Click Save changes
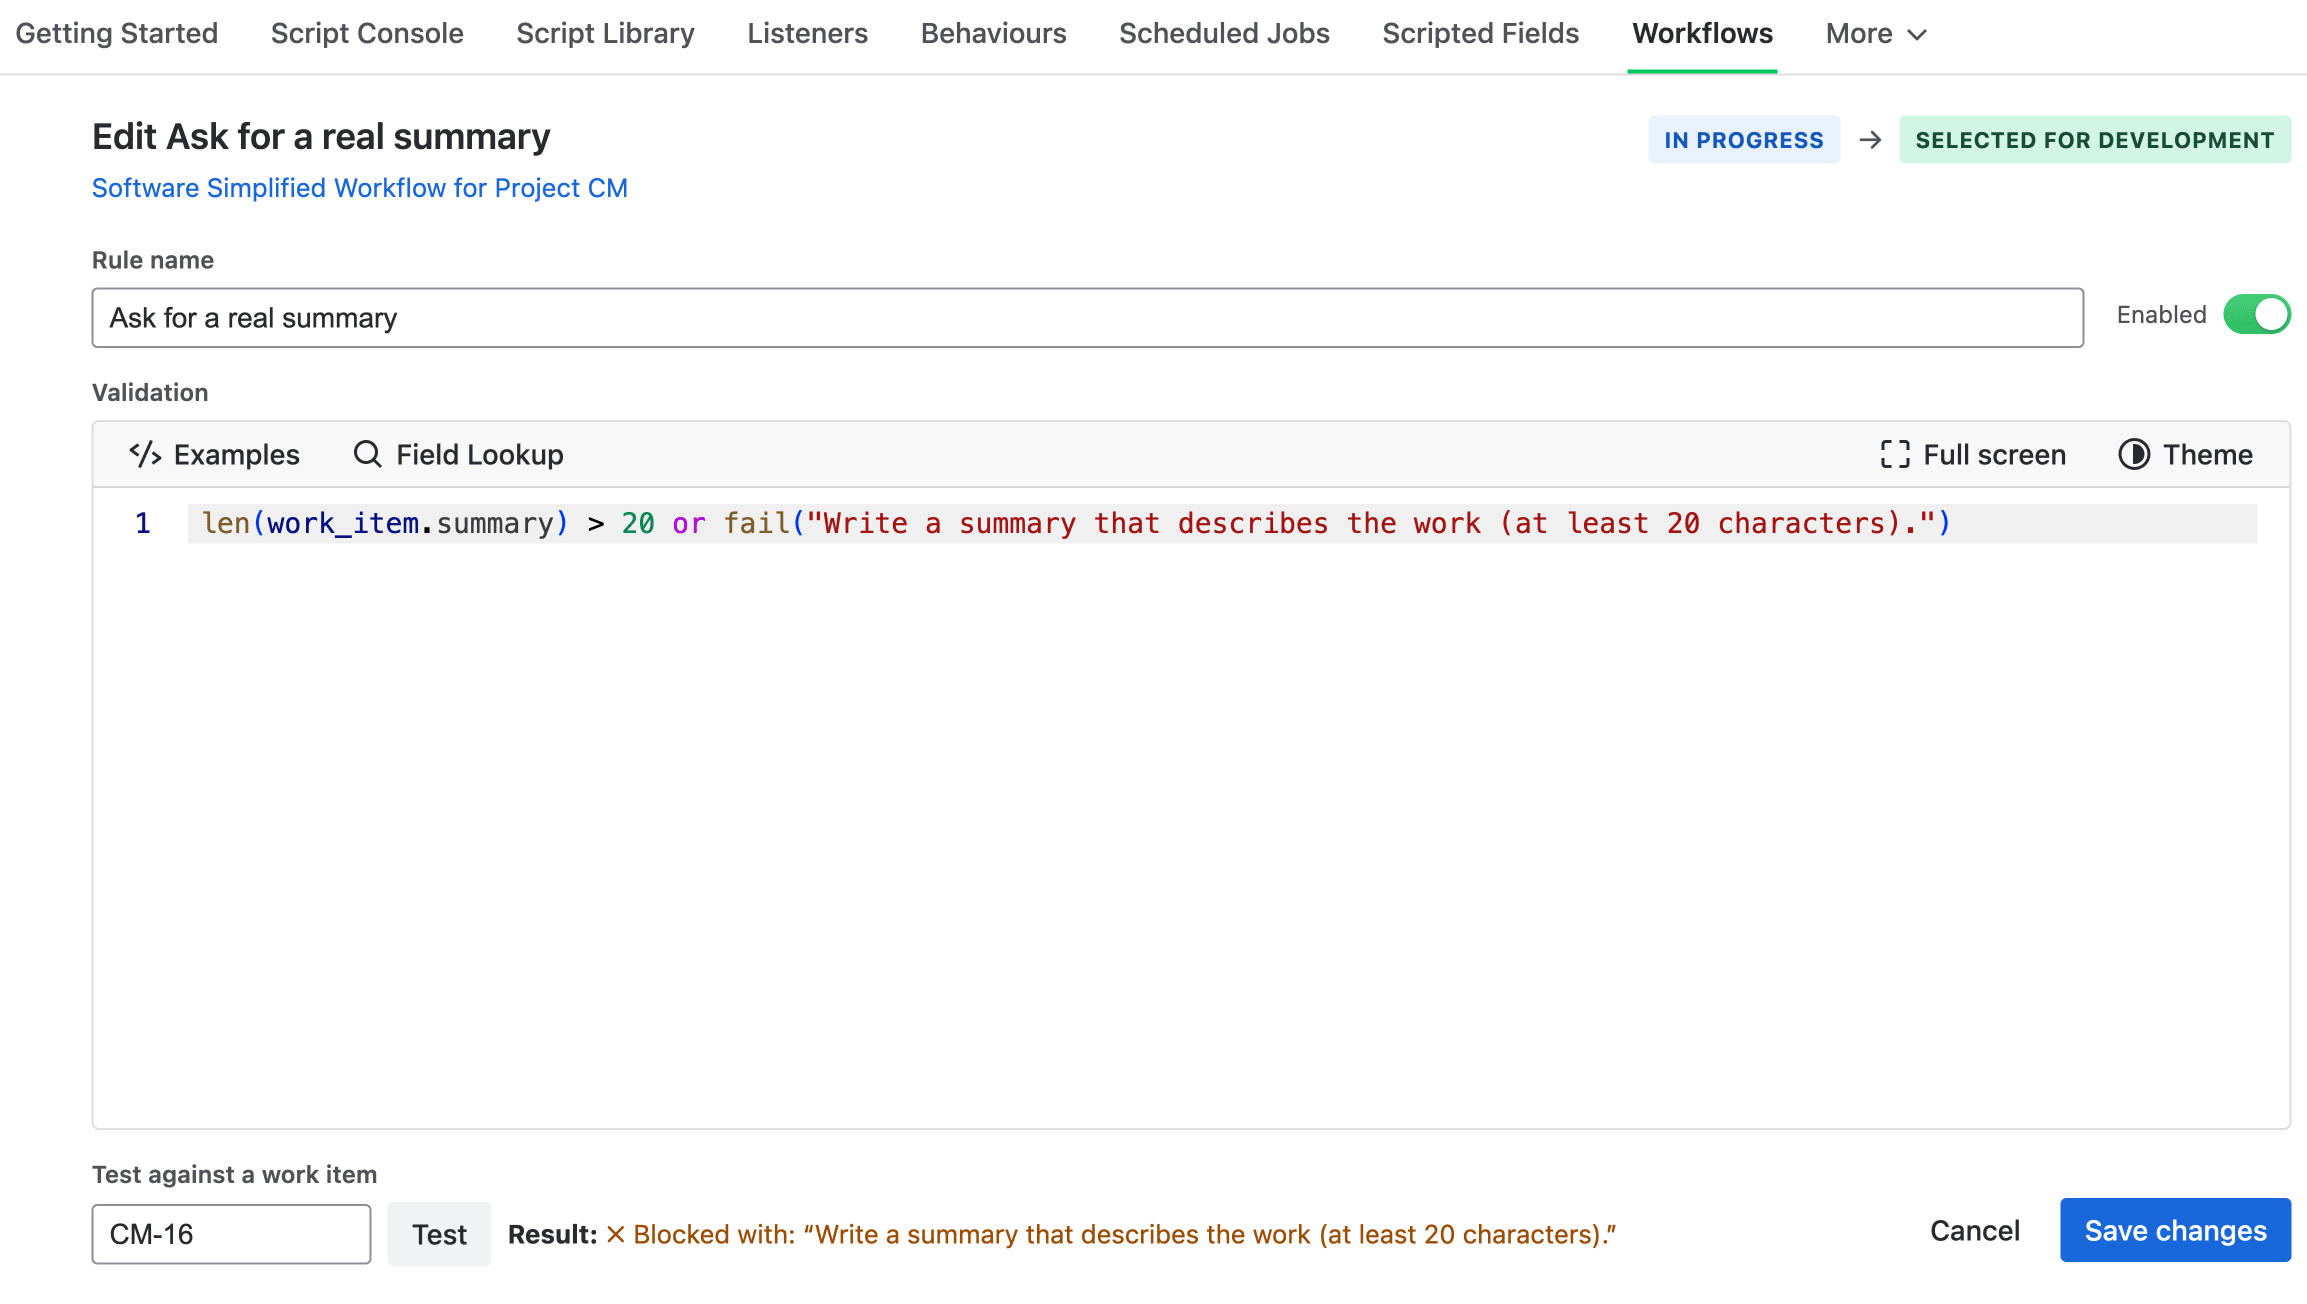 2175,1231
